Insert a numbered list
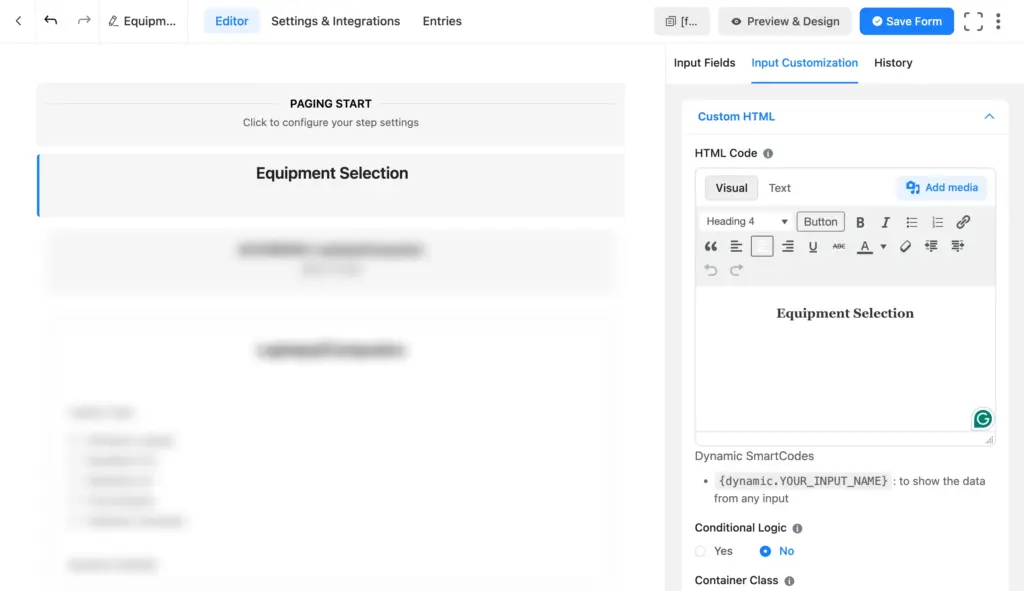Image resolution: width=1024 pixels, height=591 pixels. click(938, 222)
